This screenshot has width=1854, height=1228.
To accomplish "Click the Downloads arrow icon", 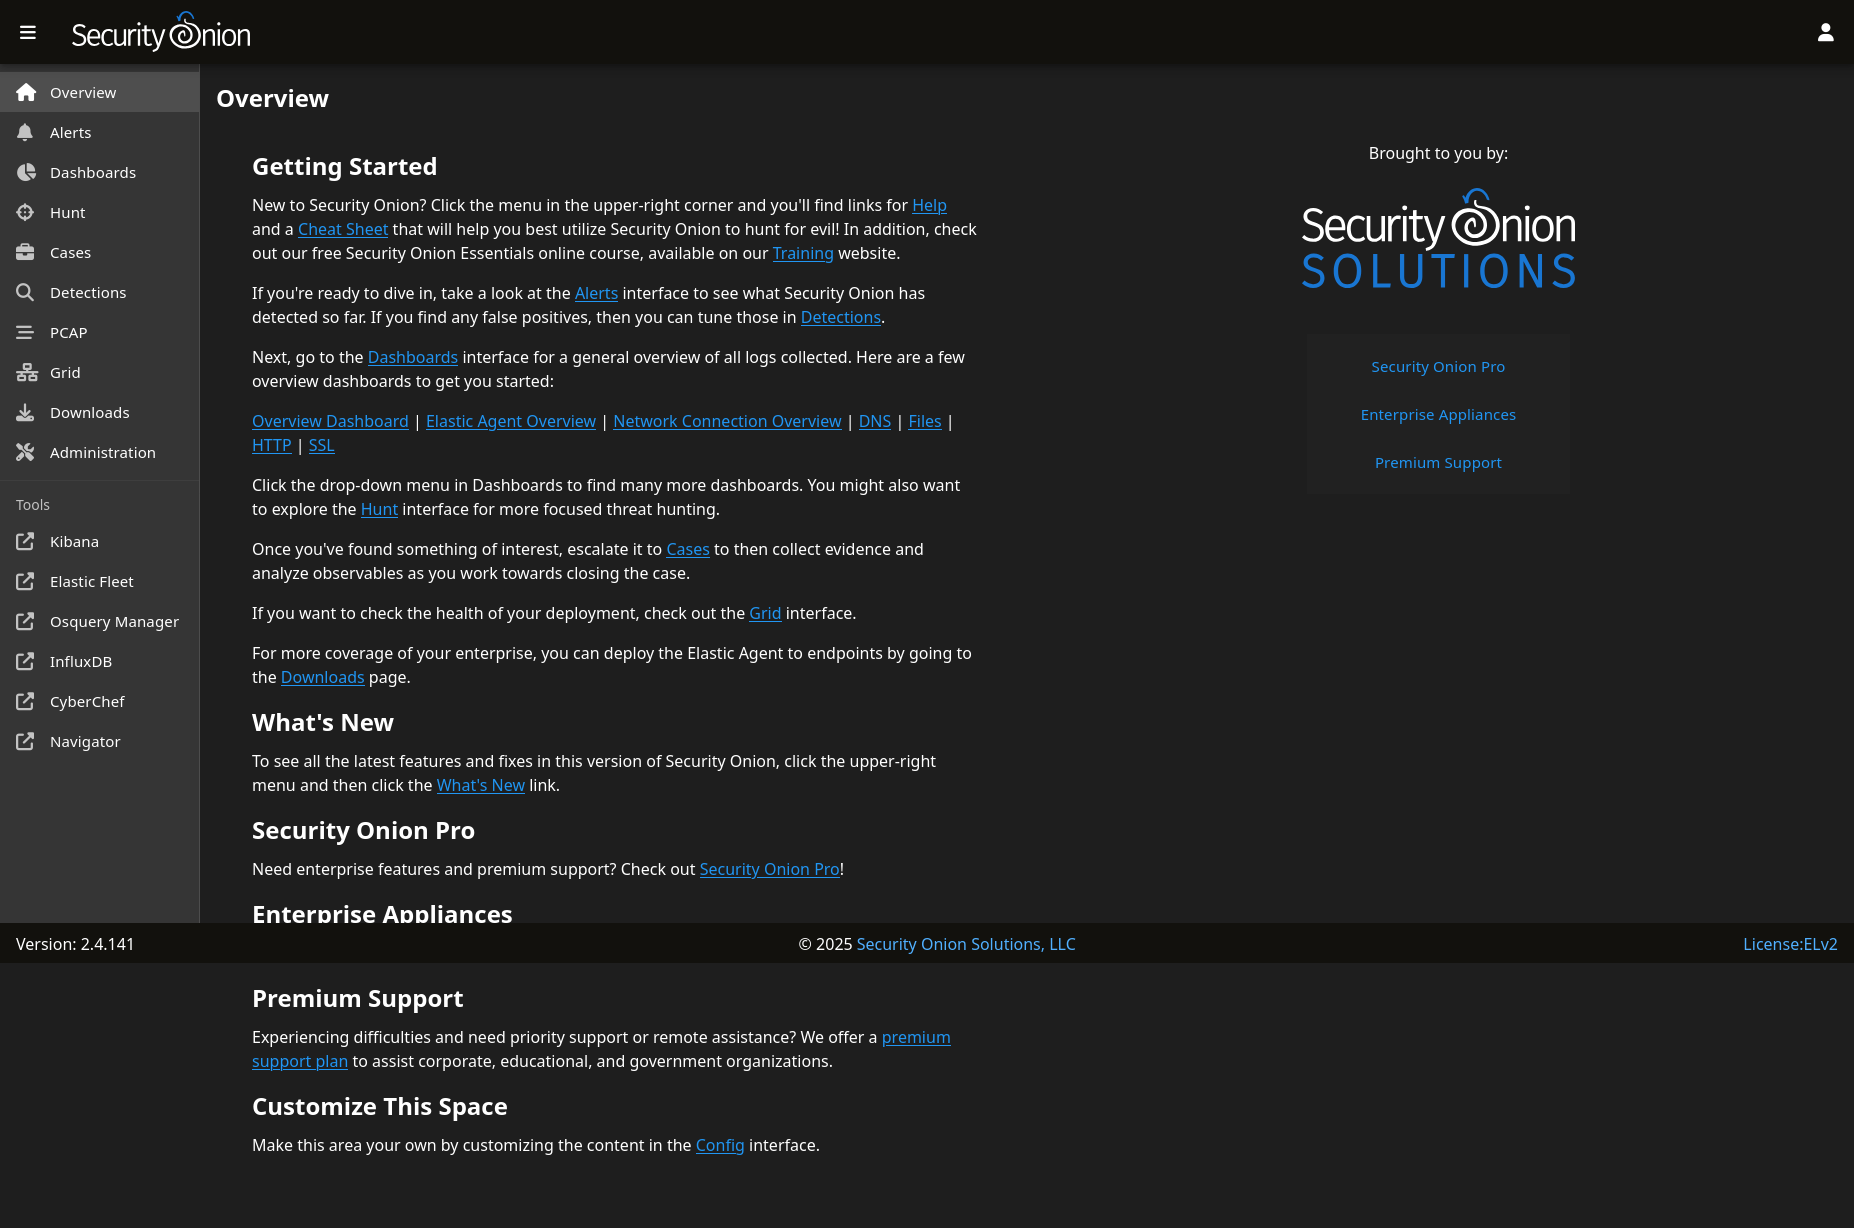I will (26, 412).
